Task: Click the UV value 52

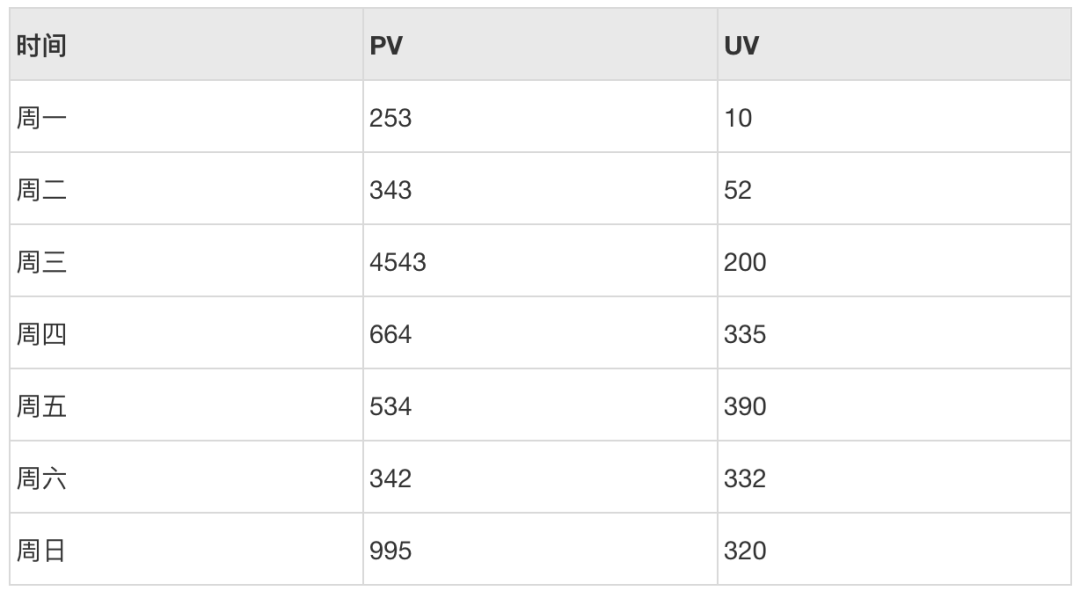Action: tap(738, 190)
